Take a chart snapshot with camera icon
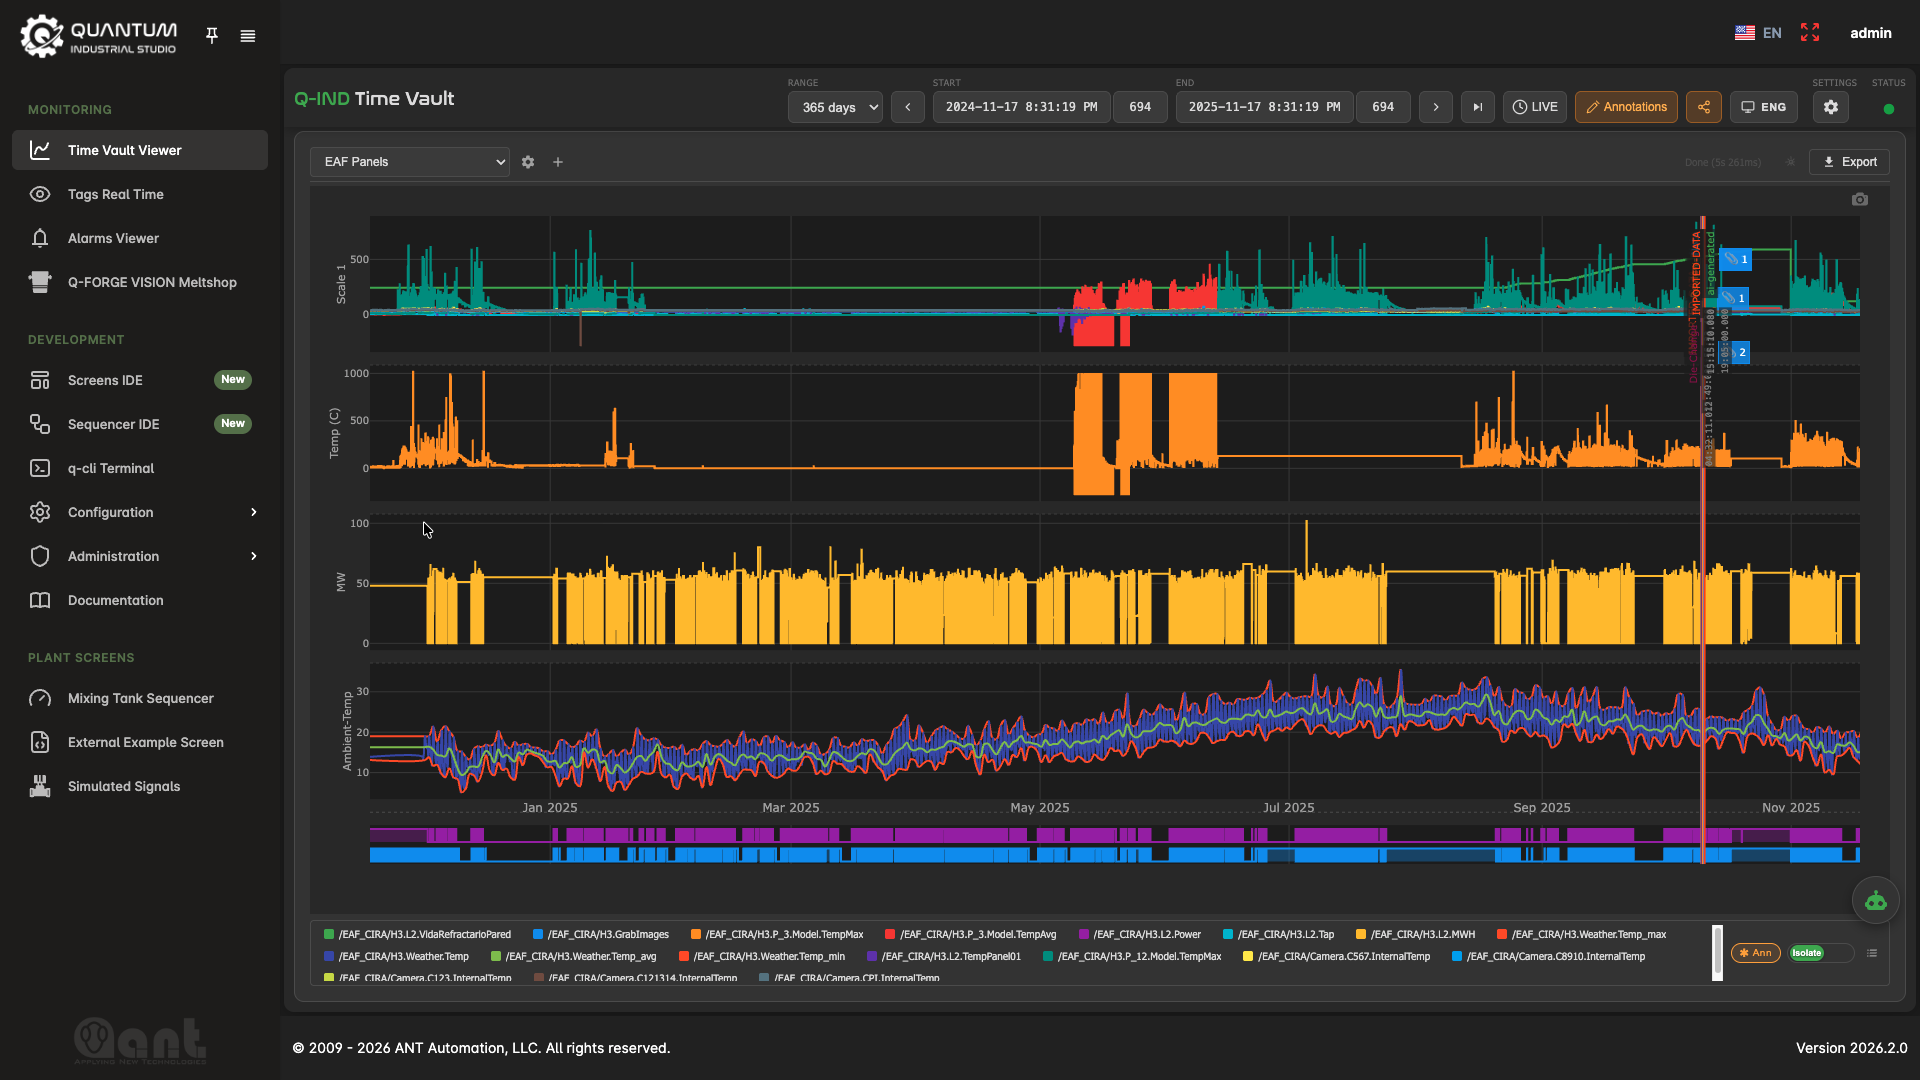The image size is (1920, 1080). pyautogui.click(x=1859, y=200)
